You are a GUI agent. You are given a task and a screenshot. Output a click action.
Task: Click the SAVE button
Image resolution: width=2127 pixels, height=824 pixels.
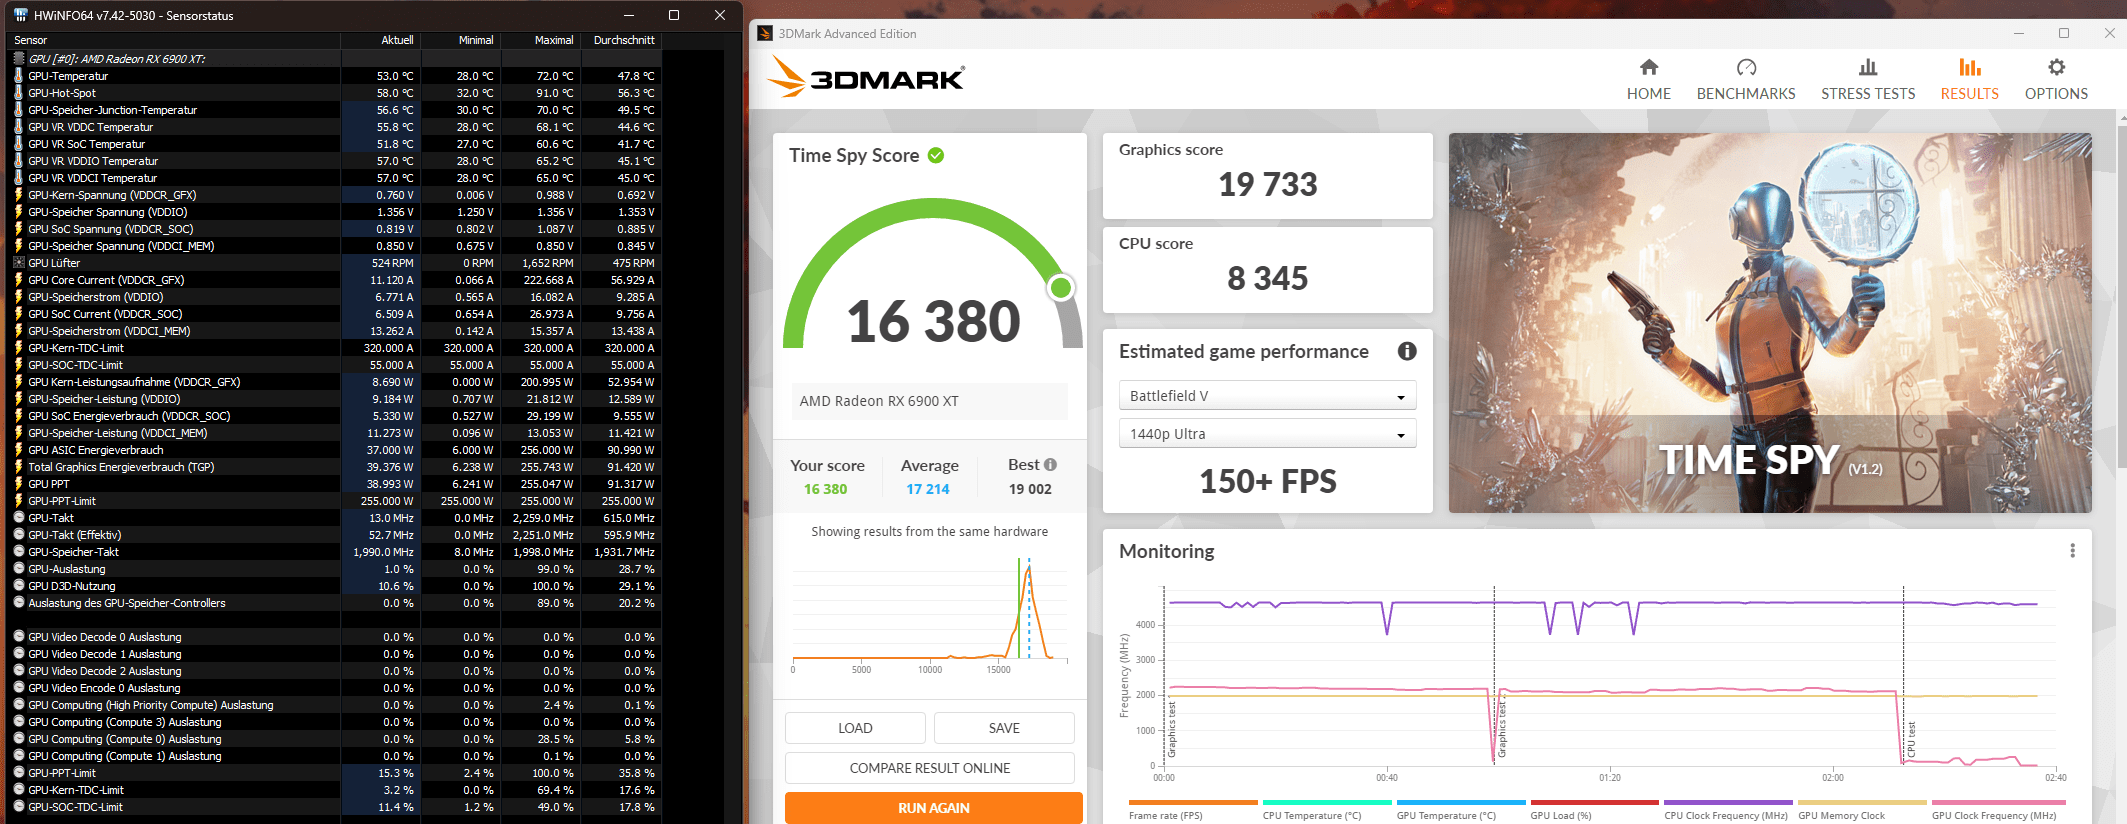pyautogui.click(x=1004, y=728)
